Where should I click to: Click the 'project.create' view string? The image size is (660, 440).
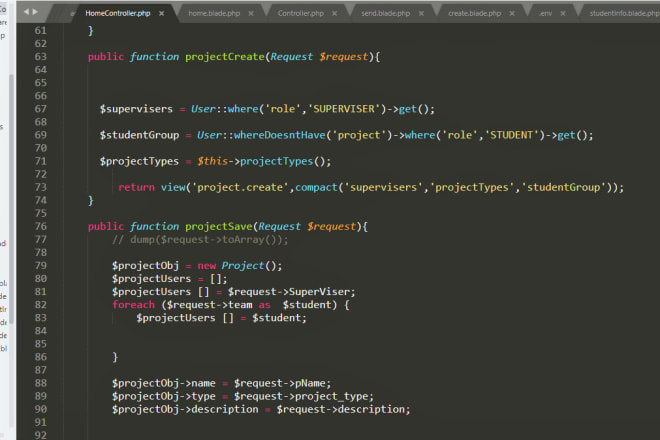(x=240, y=187)
